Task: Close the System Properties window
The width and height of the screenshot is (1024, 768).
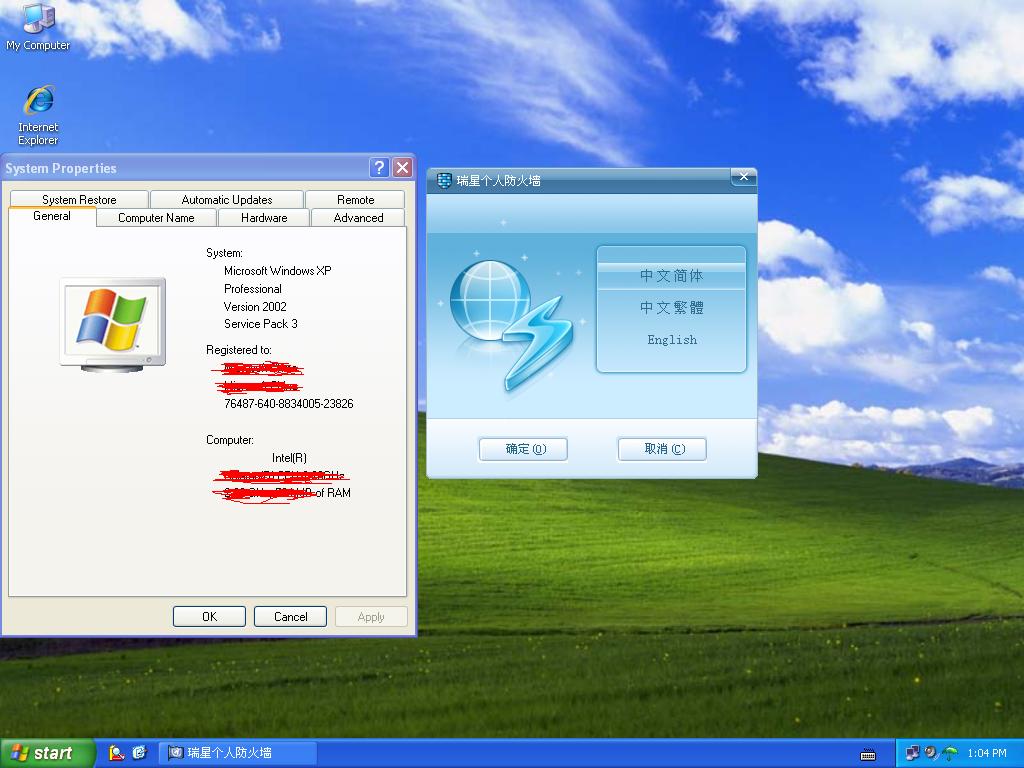Action: tap(403, 168)
